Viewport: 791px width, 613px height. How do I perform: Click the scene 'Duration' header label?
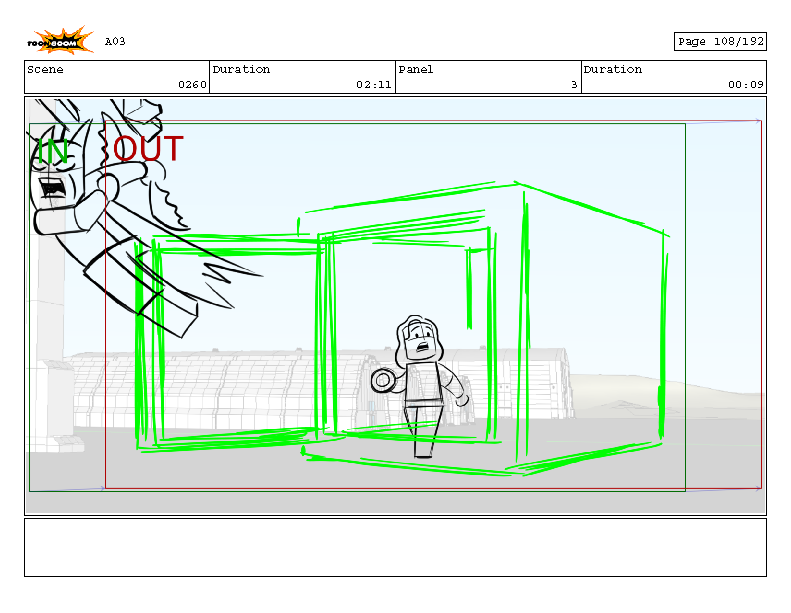pos(241,69)
